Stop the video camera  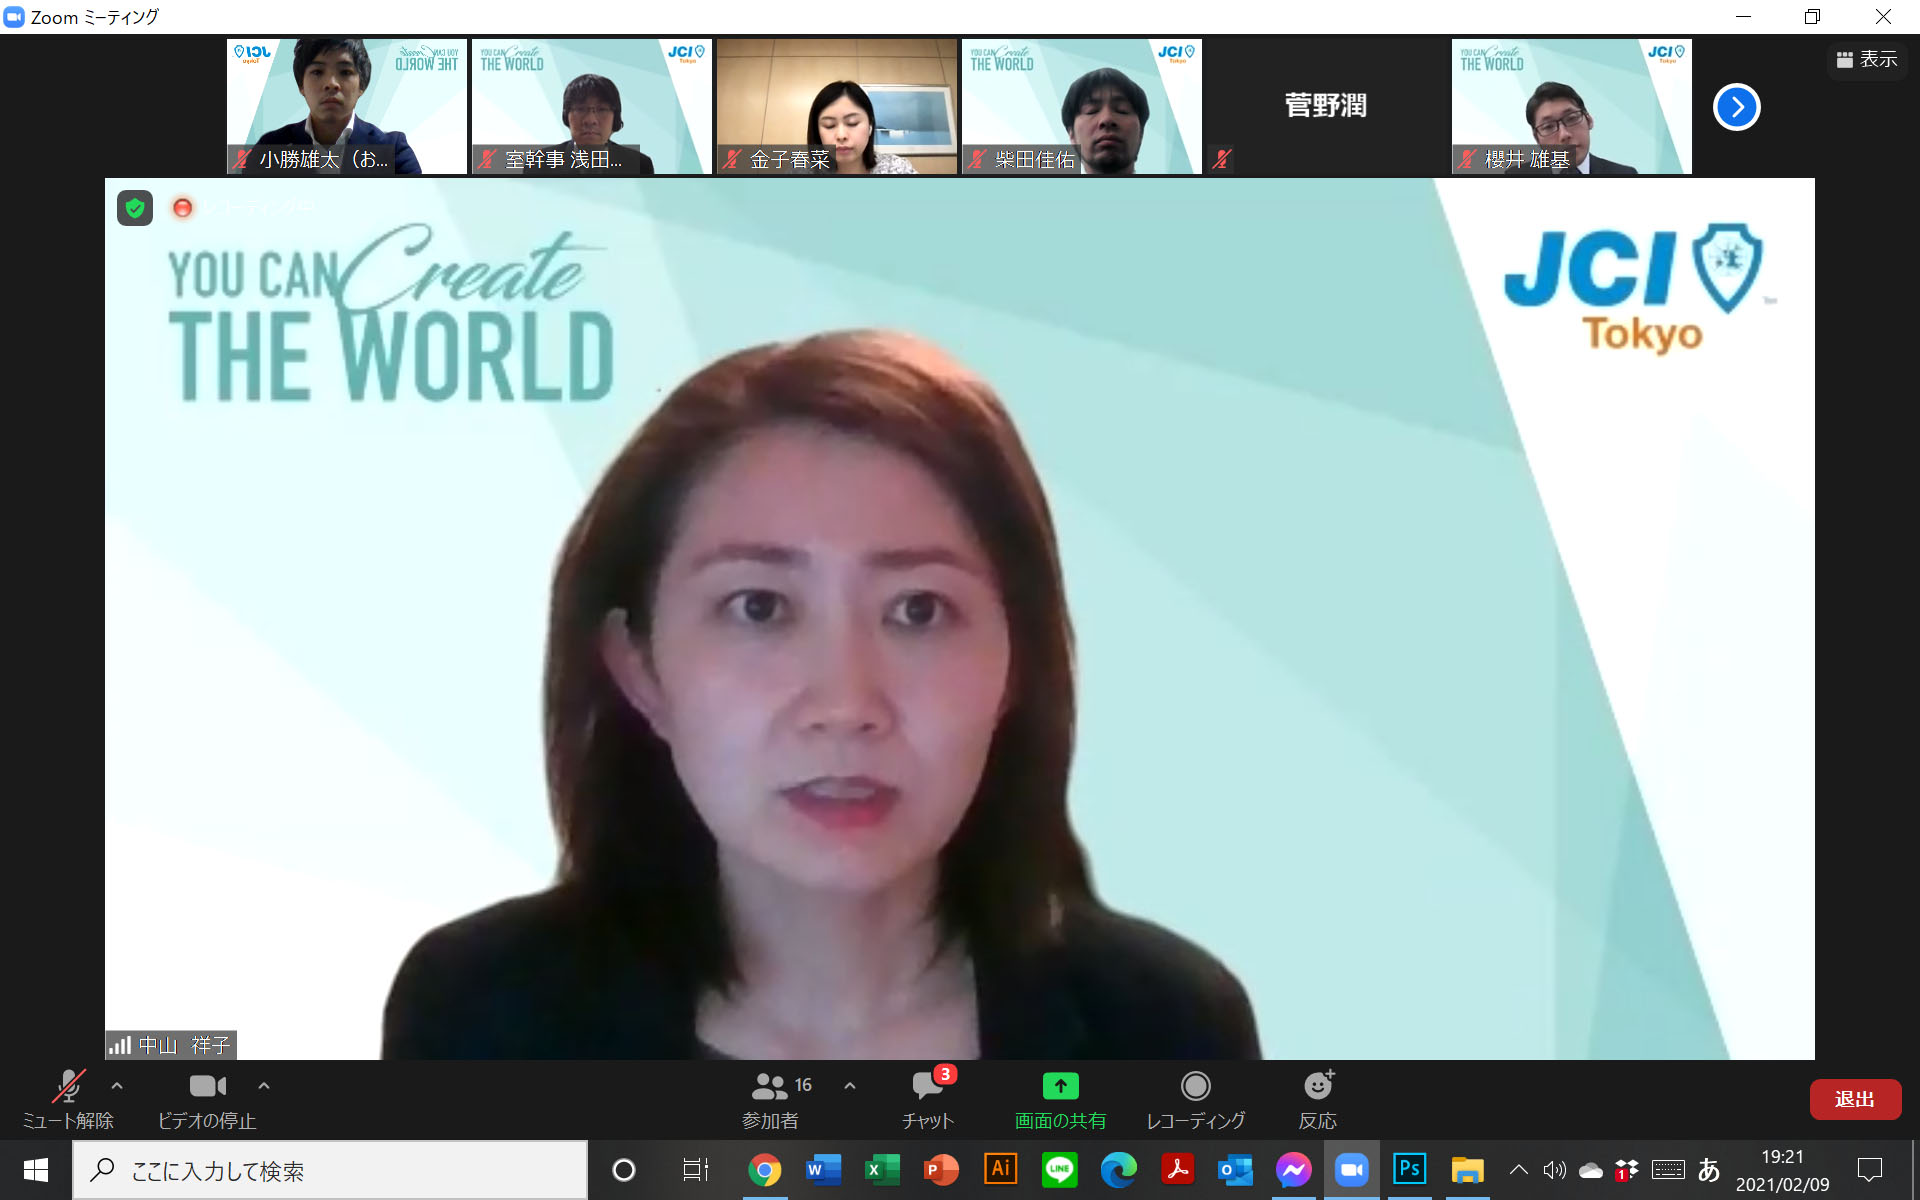tap(207, 1099)
